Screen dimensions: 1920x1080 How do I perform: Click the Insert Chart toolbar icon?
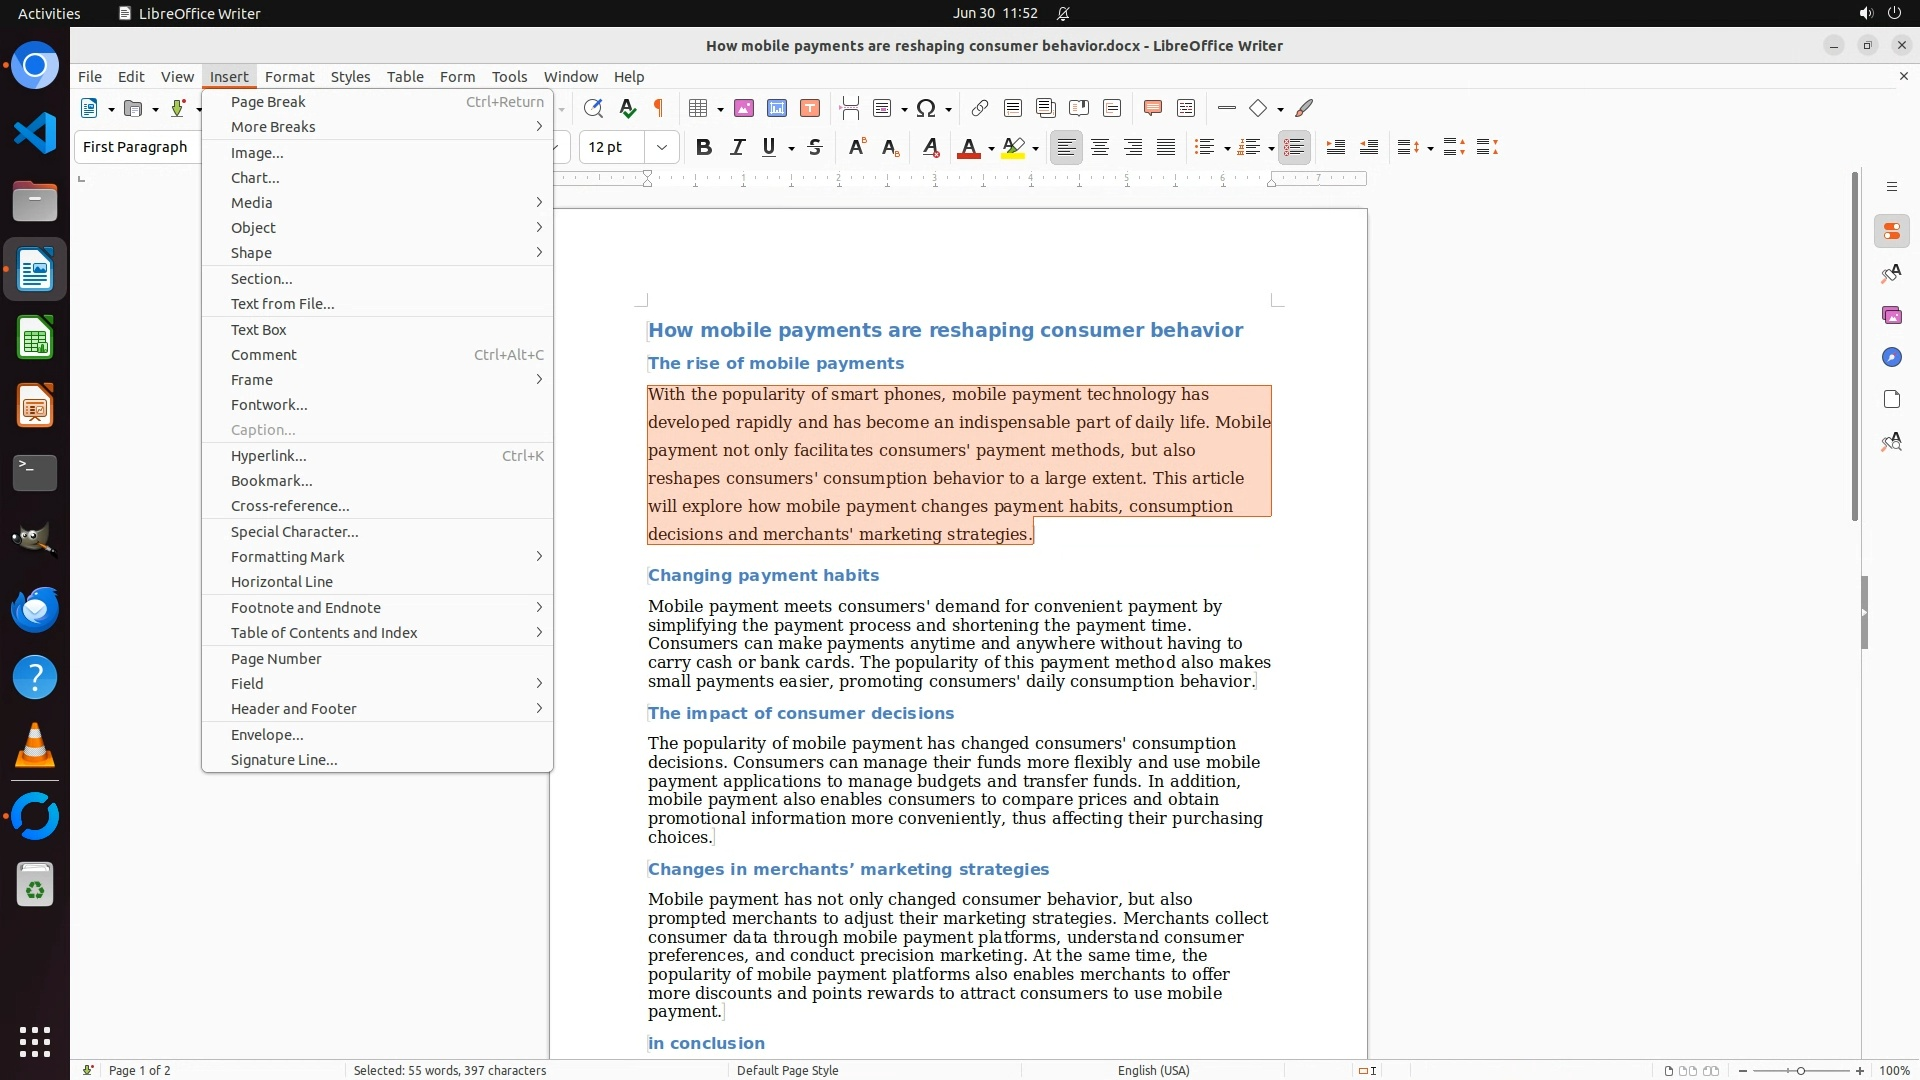pyautogui.click(x=777, y=109)
